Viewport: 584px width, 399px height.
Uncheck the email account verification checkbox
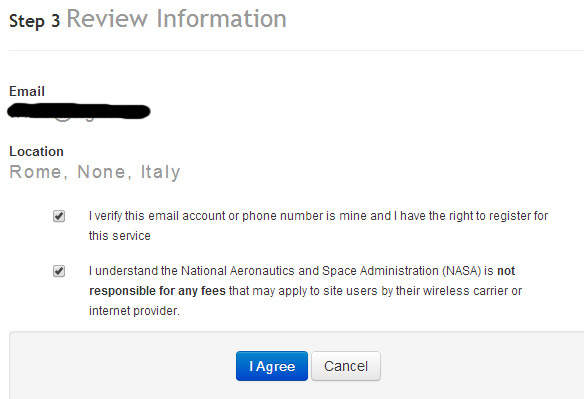[x=59, y=216]
